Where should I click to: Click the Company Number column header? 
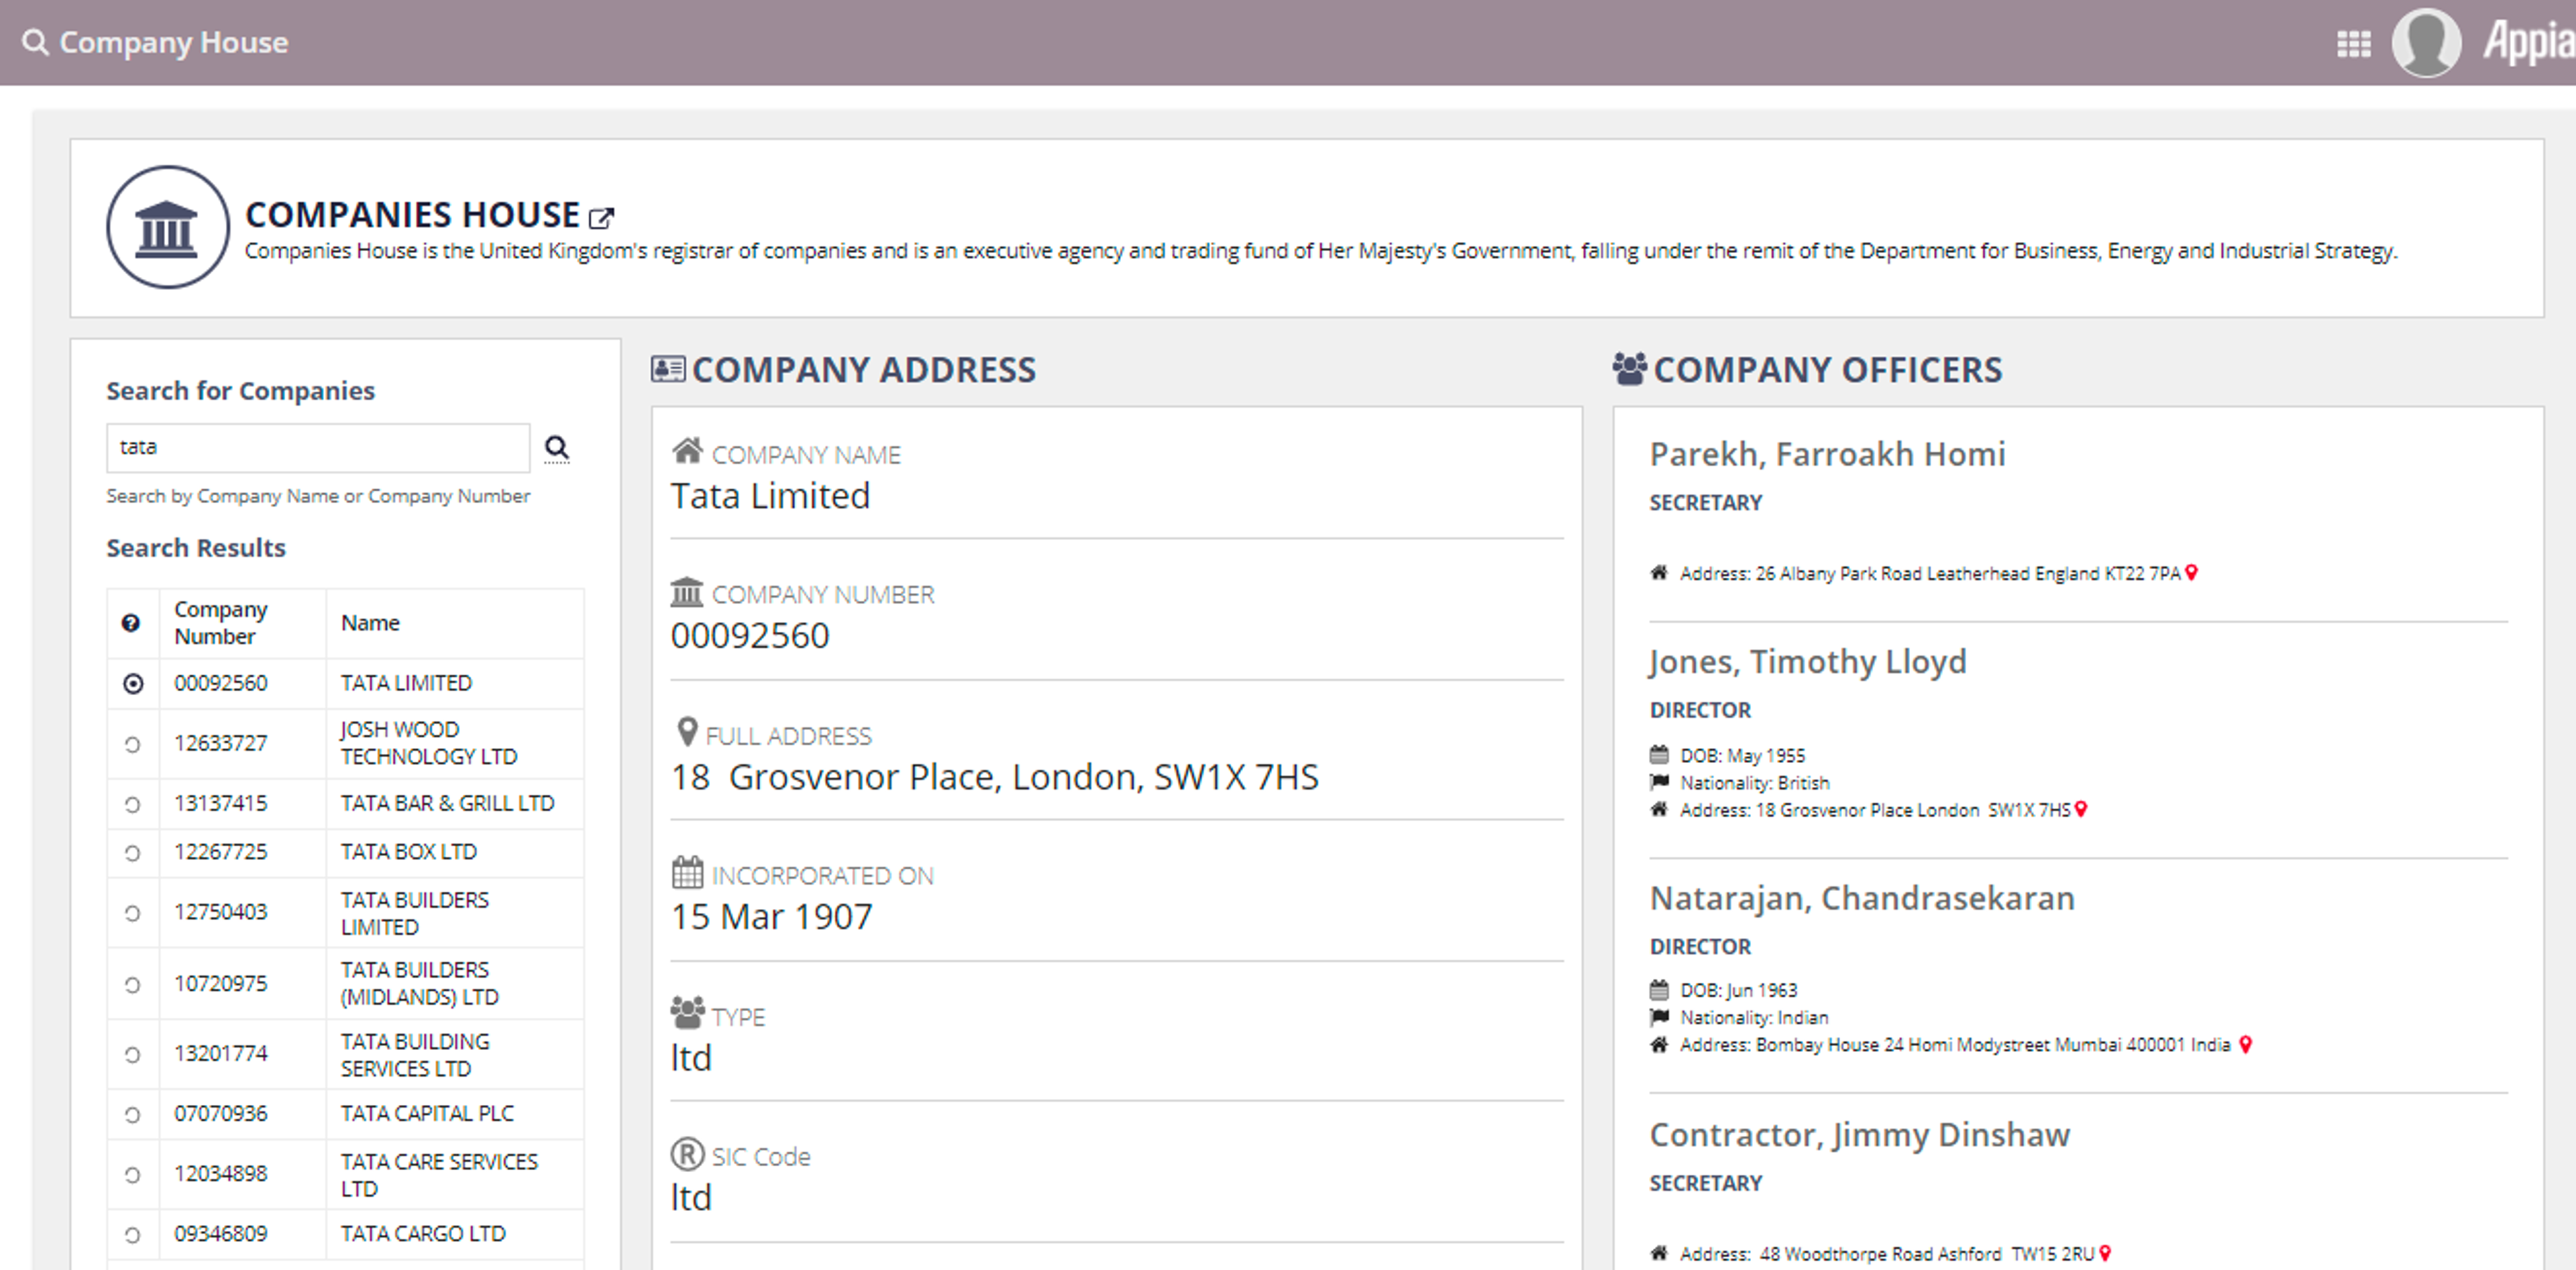tap(221, 623)
